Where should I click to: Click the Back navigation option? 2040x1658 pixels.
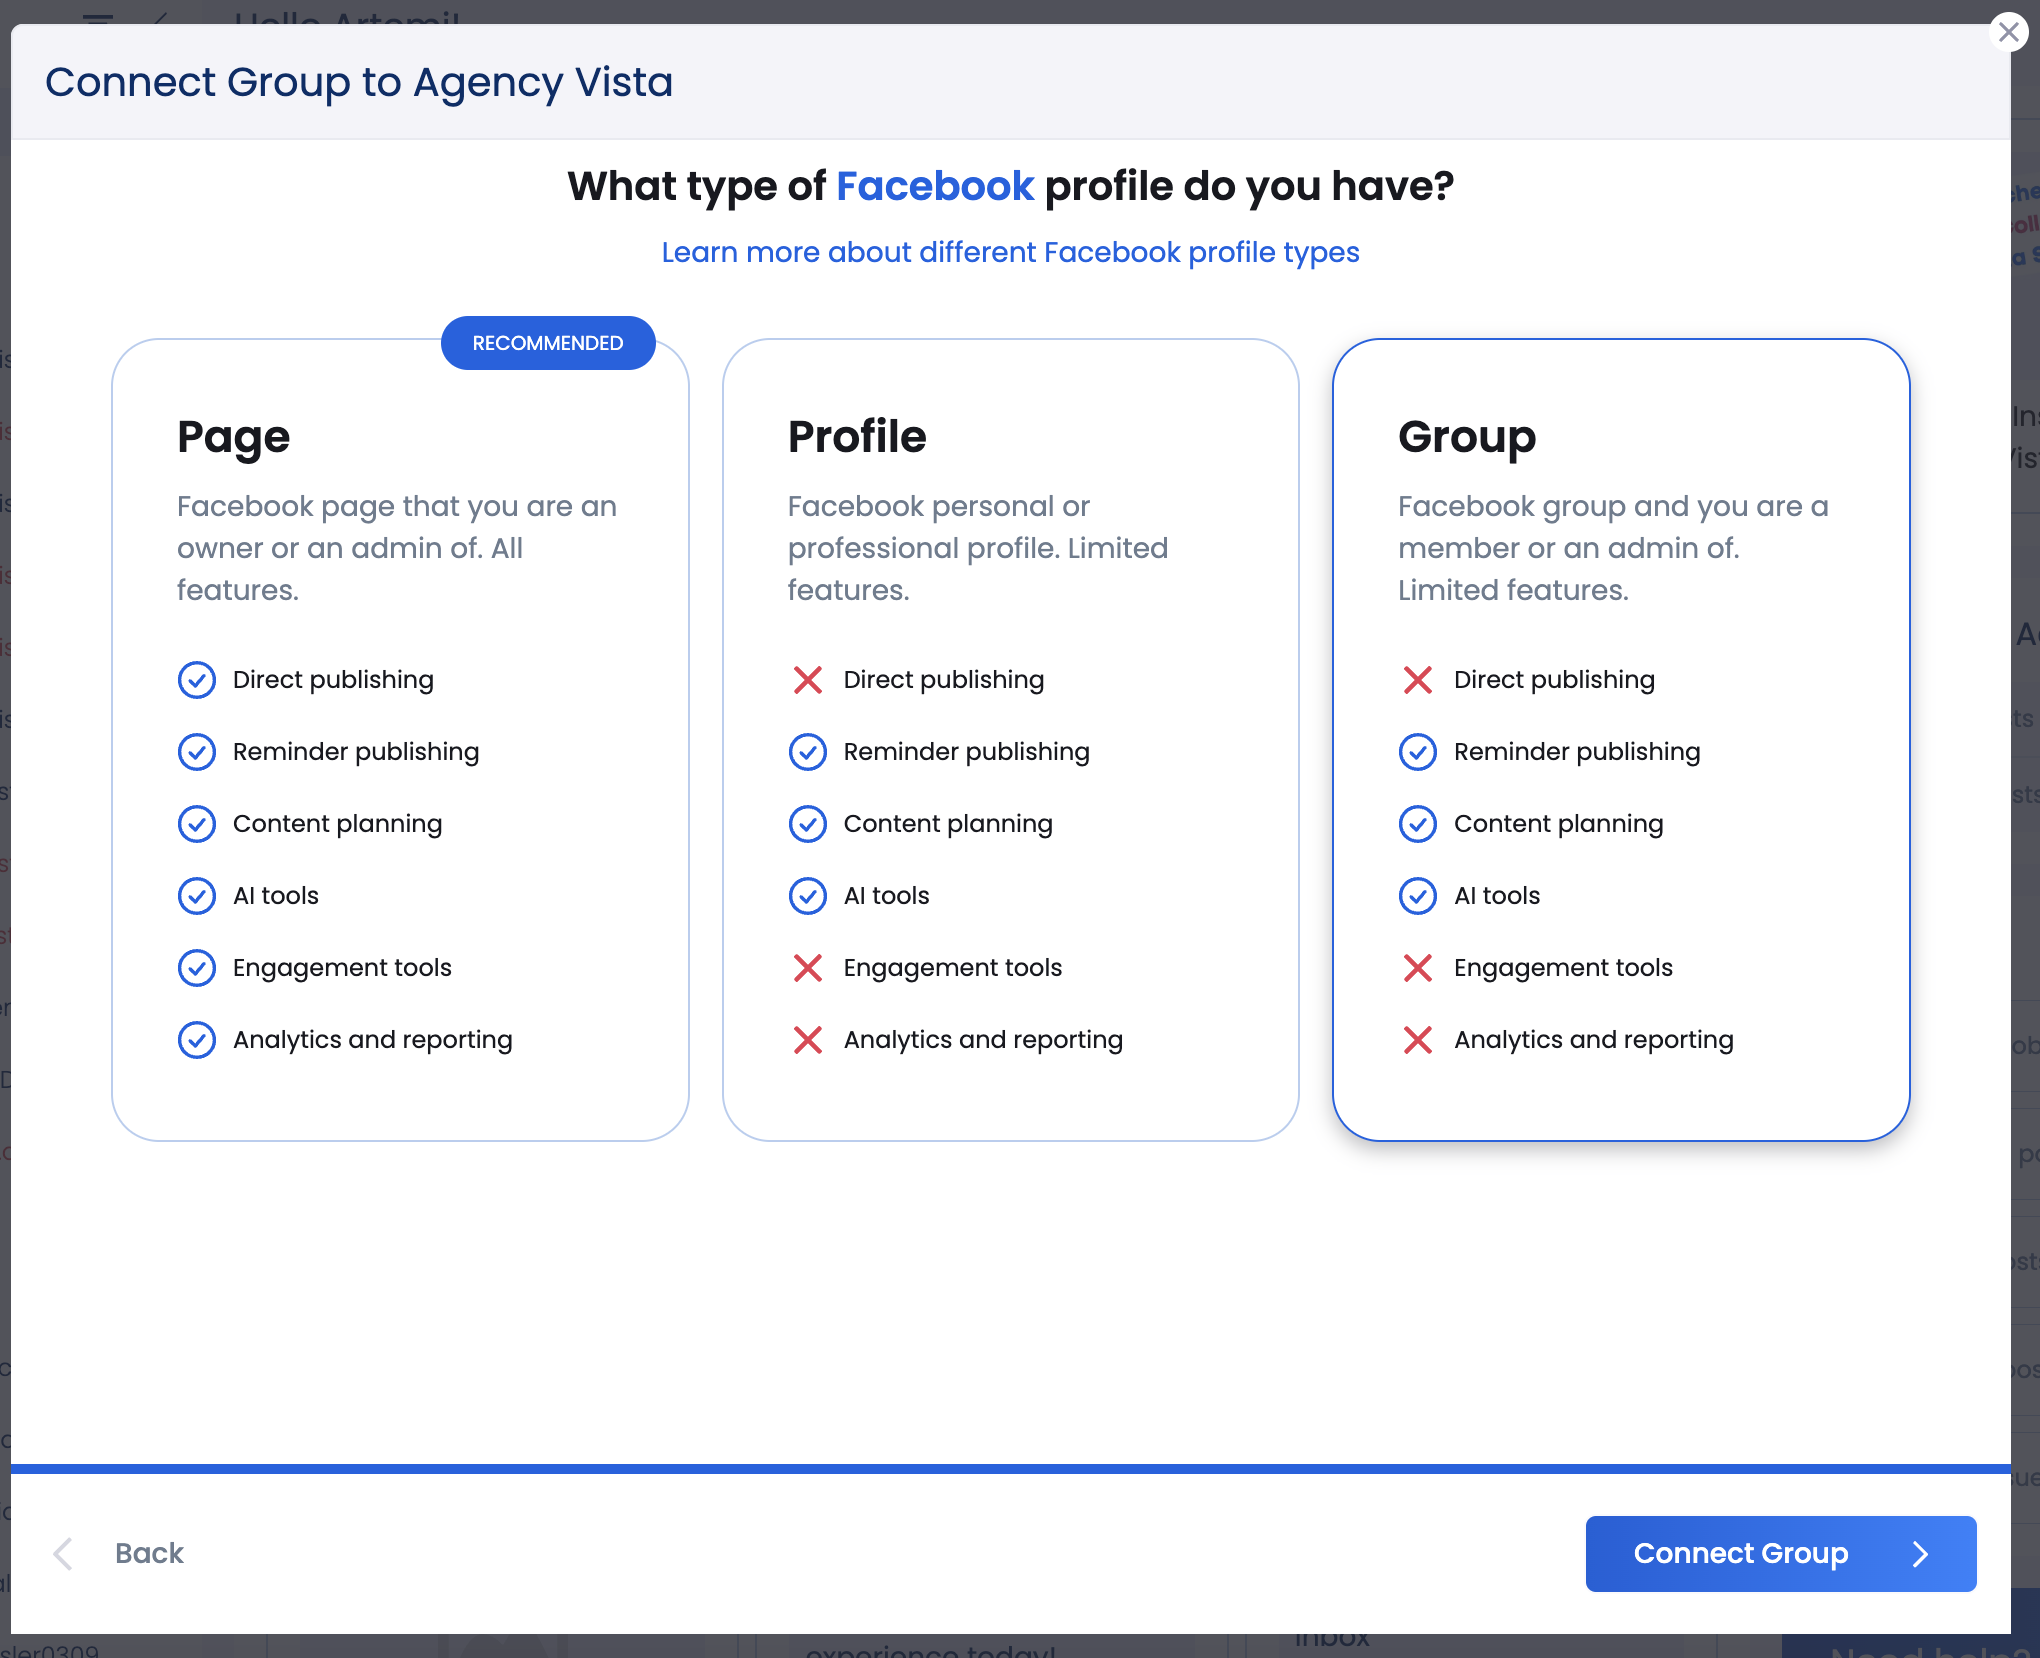[x=148, y=1554]
